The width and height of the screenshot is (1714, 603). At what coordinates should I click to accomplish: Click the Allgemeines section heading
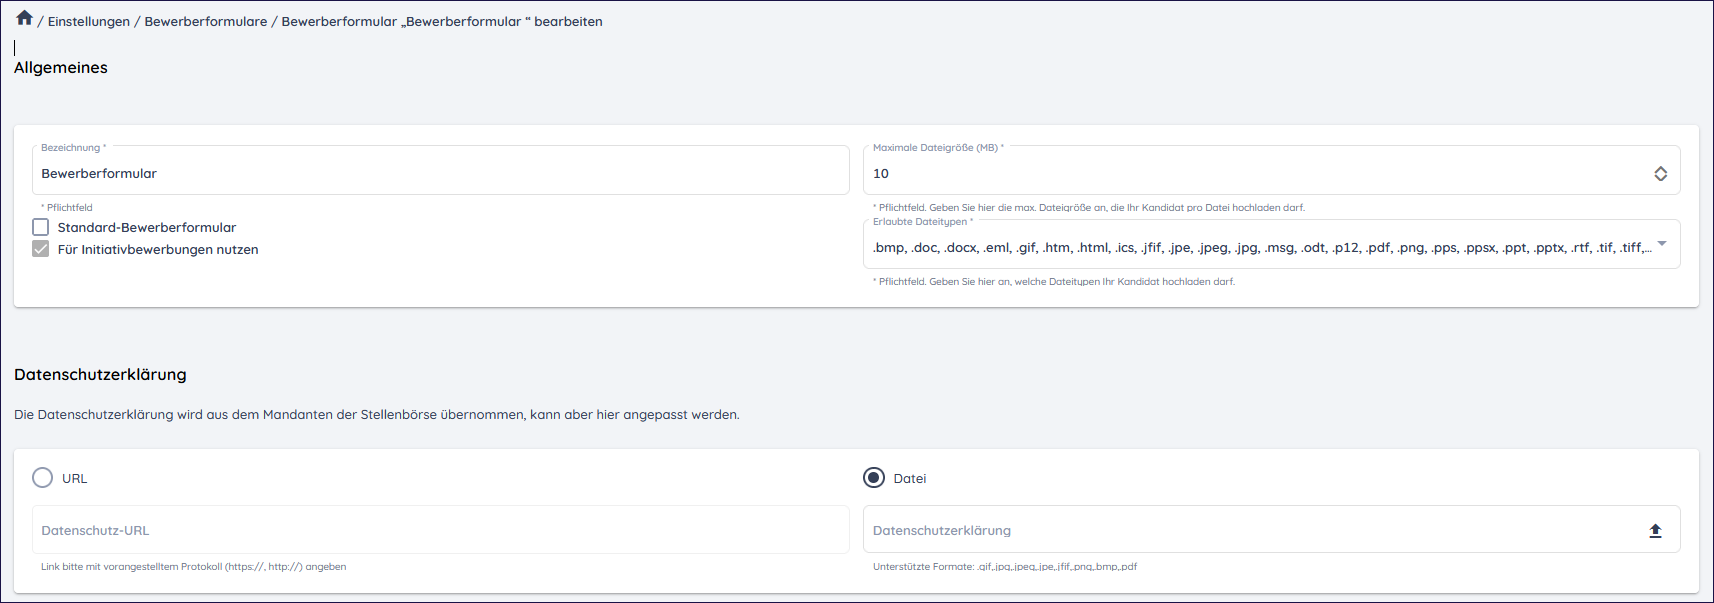click(x=61, y=68)
